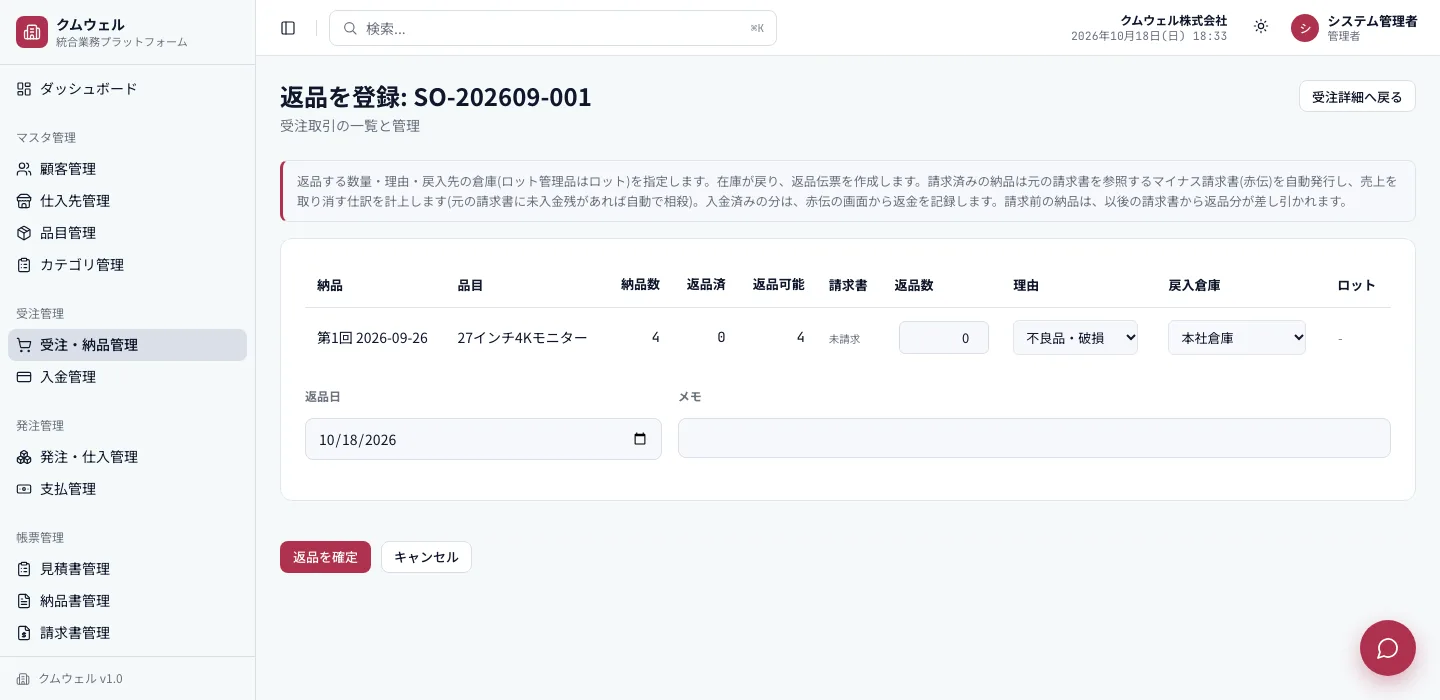Click the 見積書管理 document icon
1440x700 pixels.
[24, 569]
